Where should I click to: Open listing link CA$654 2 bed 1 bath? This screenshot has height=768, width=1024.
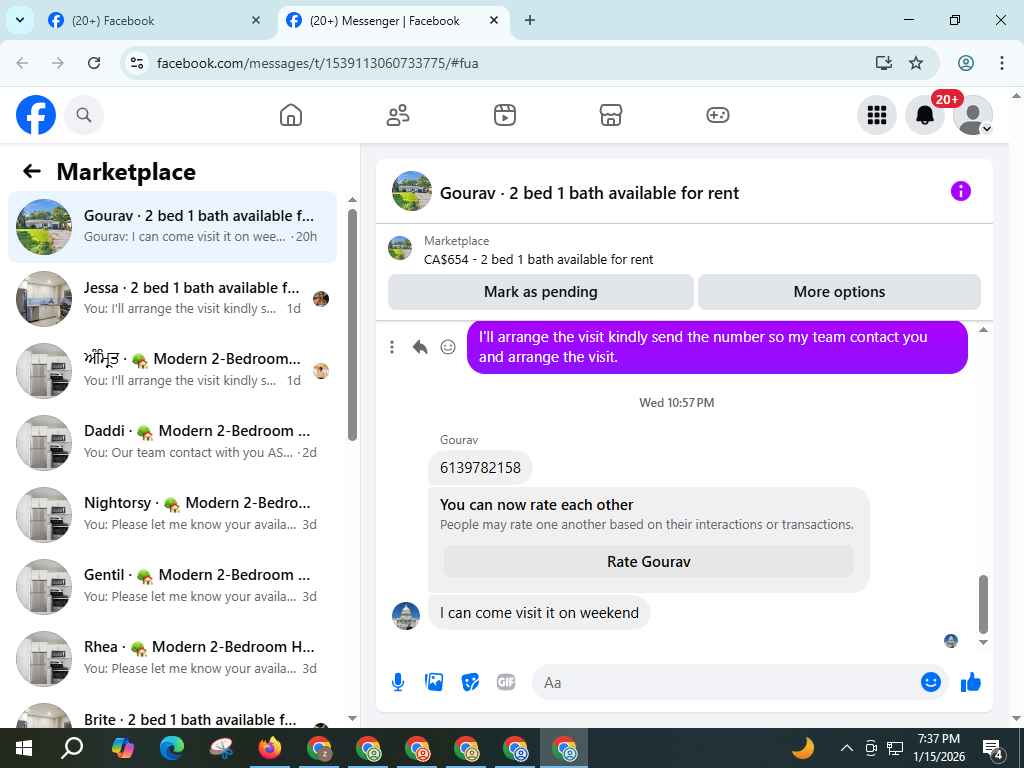(538, 259)
